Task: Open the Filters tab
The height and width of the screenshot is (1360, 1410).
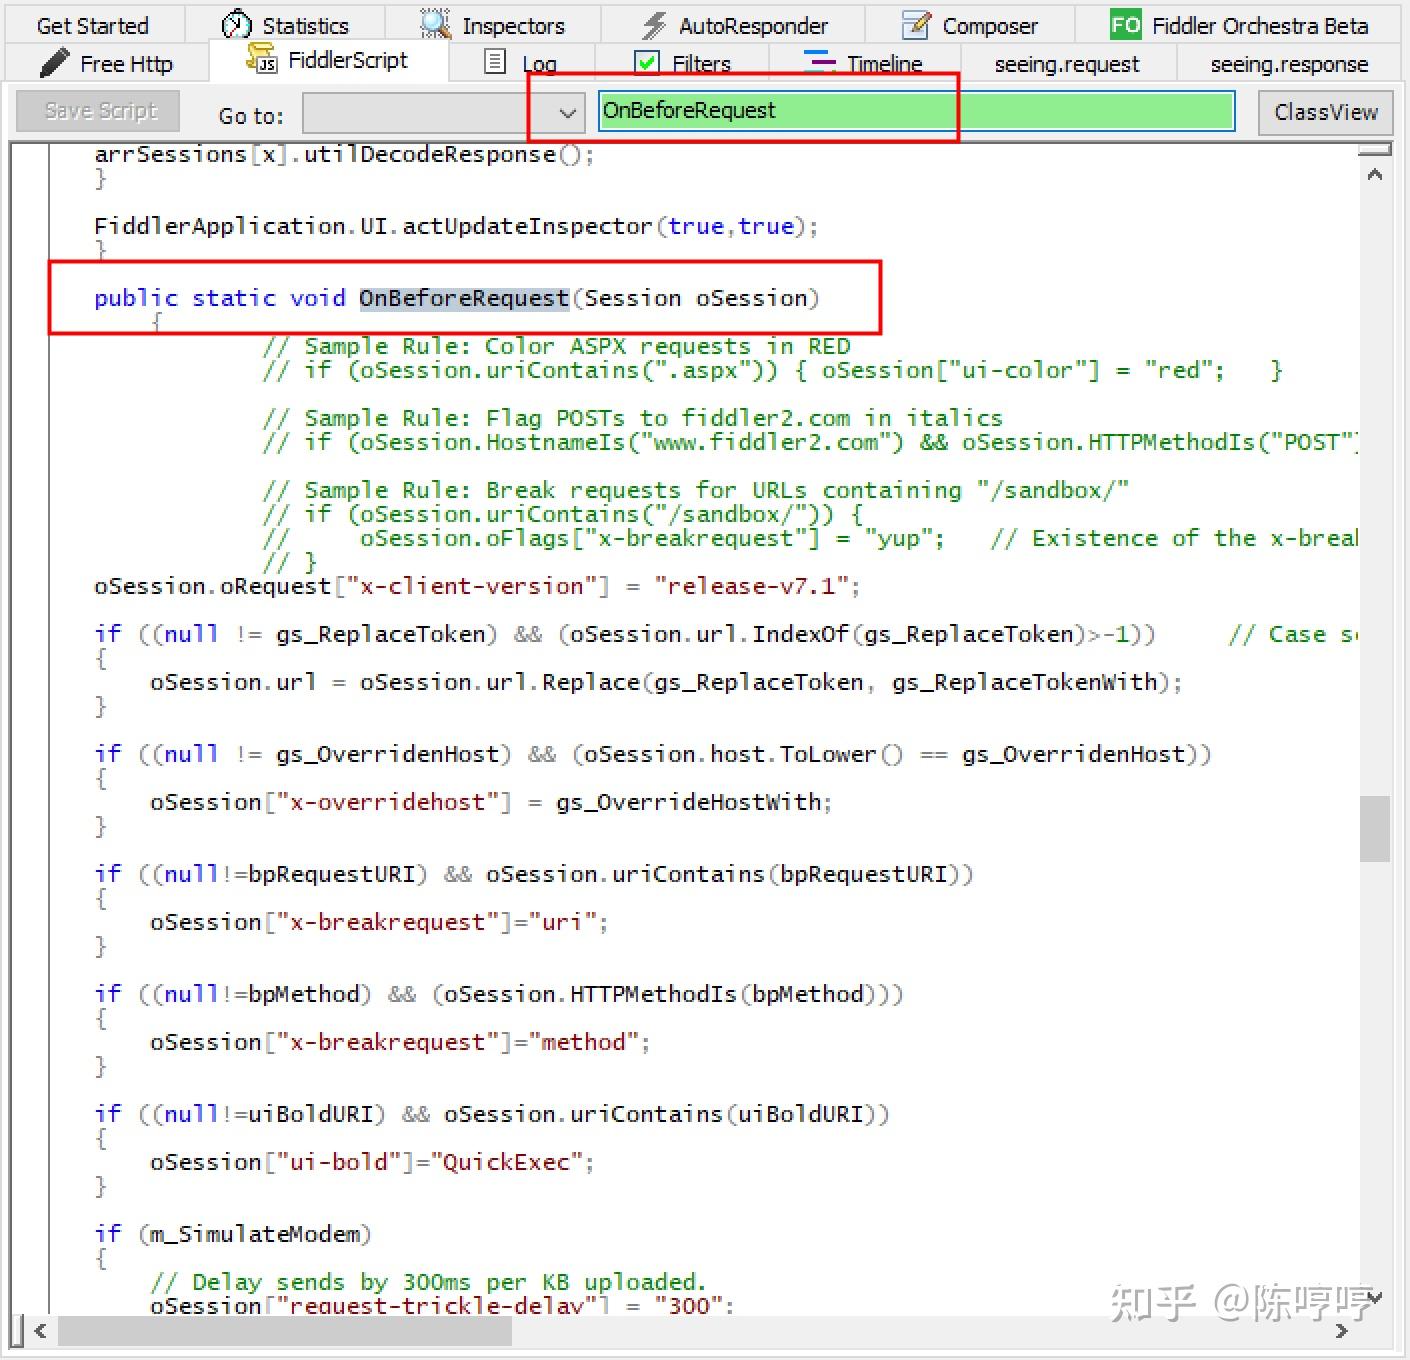Action: pos(683,63)
